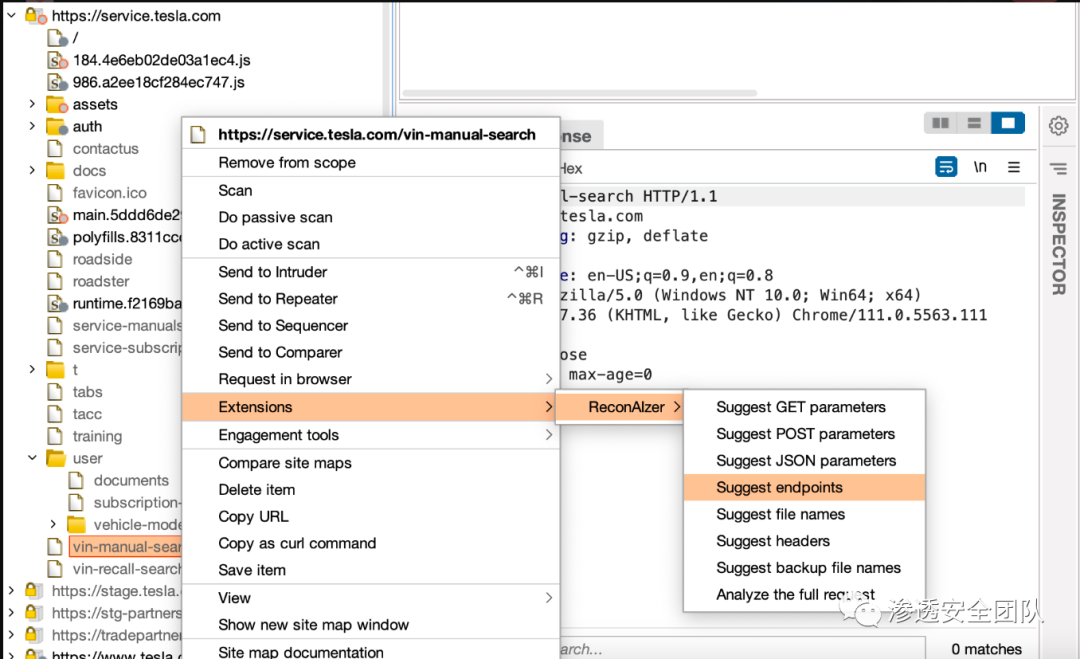
Task: Select Suggest headers option
Action: [x=804, y=541]
